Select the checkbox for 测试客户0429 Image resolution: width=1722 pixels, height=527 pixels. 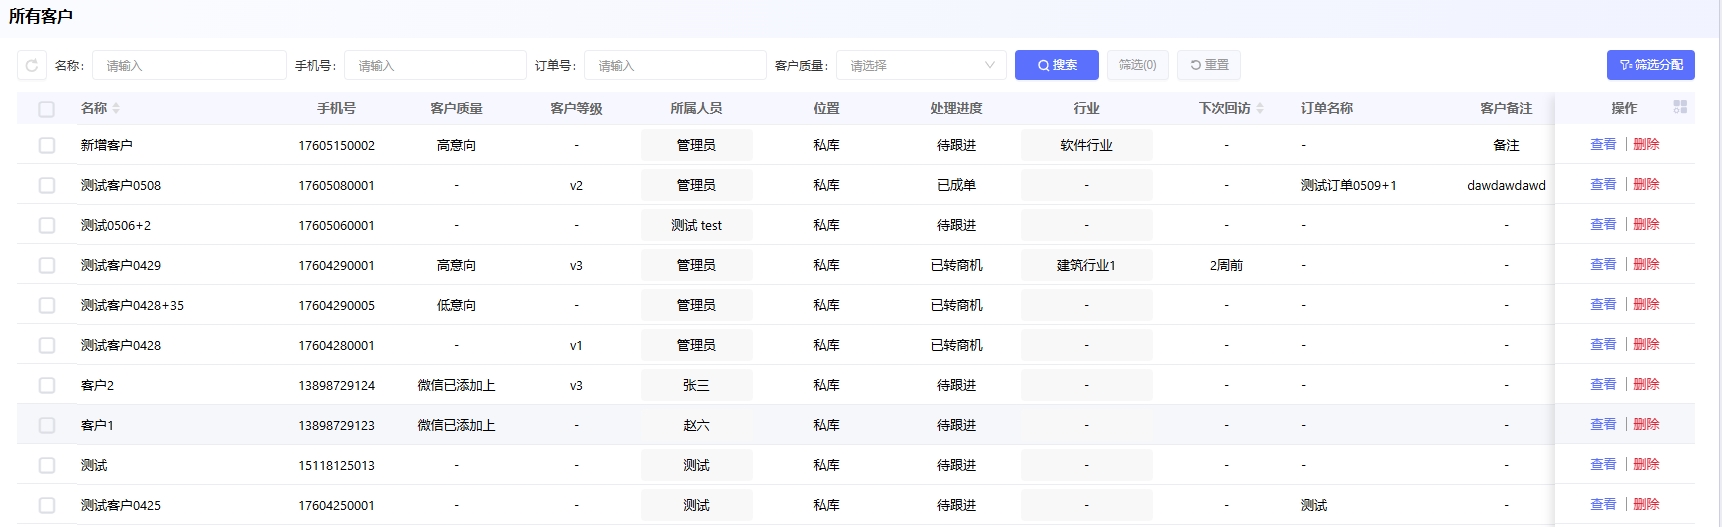pos(47,265)
